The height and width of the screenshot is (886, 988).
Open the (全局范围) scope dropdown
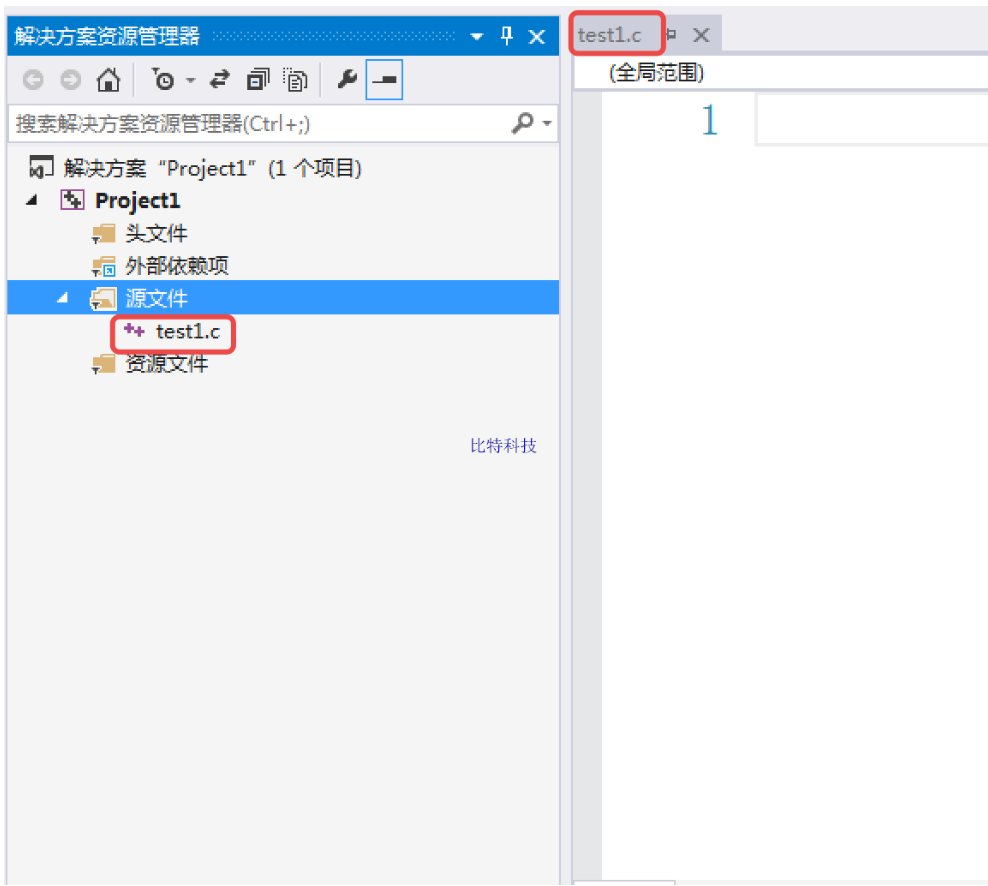(656, 72)
